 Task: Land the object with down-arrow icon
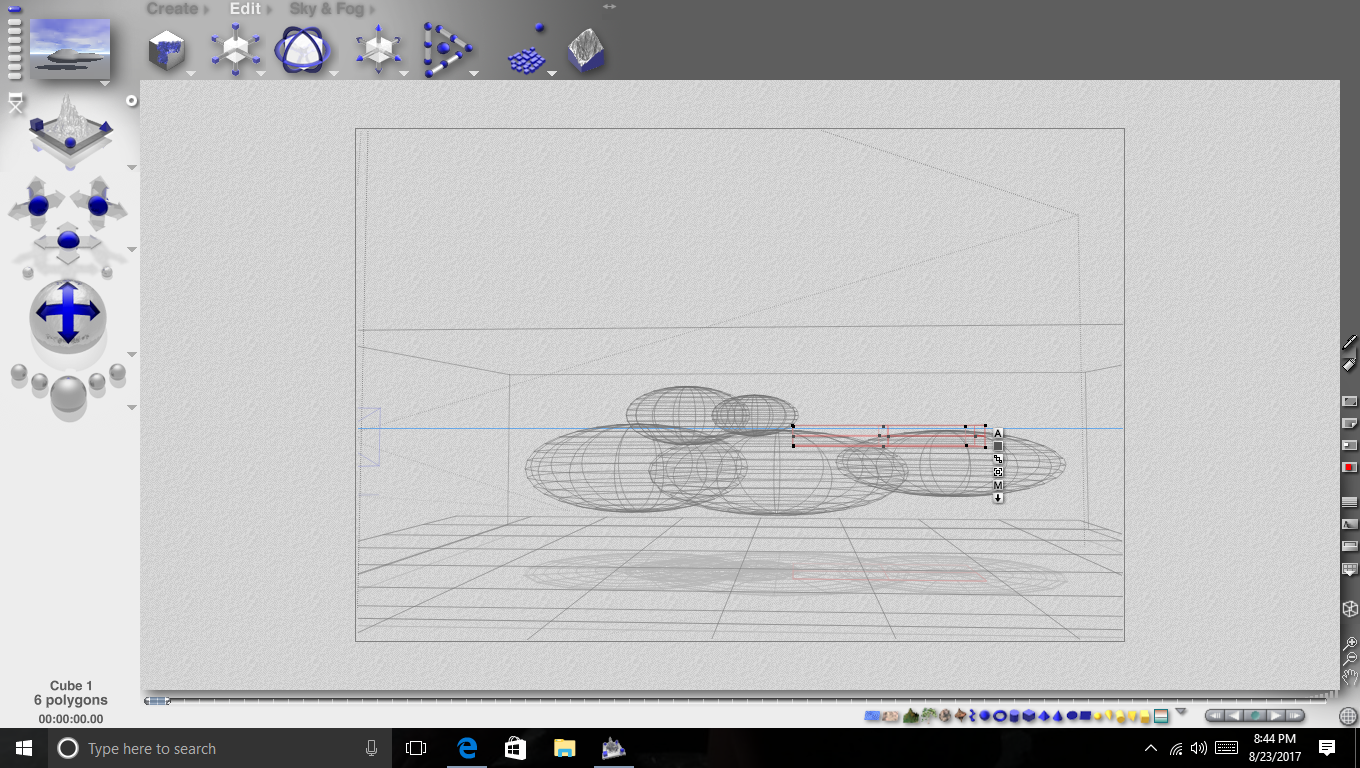point(998,498)
